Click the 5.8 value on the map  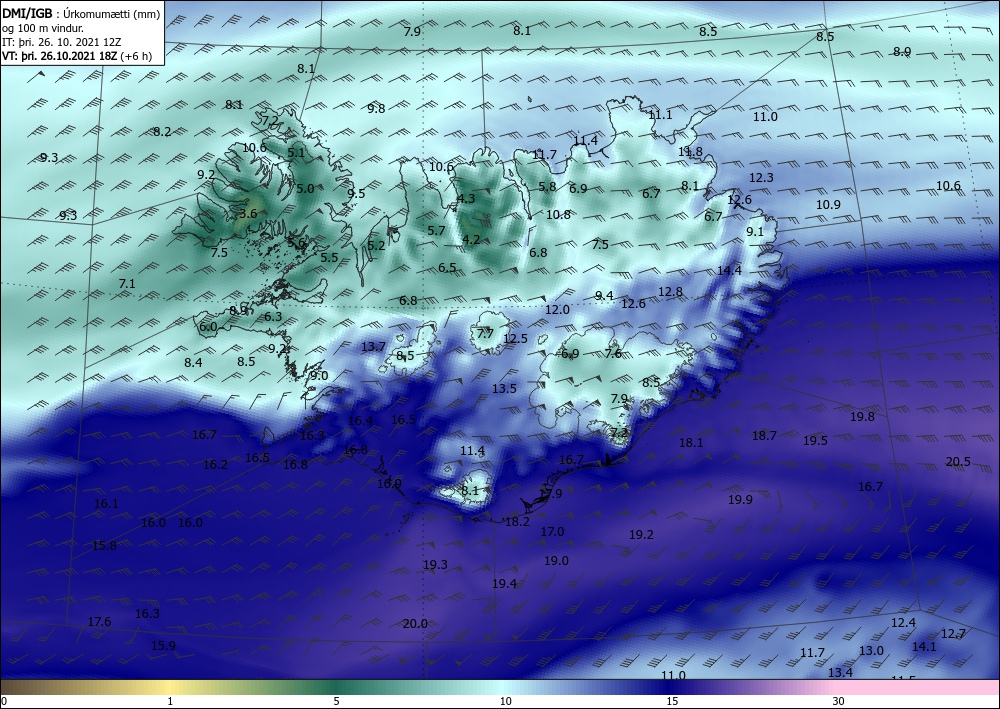point(547,187)
